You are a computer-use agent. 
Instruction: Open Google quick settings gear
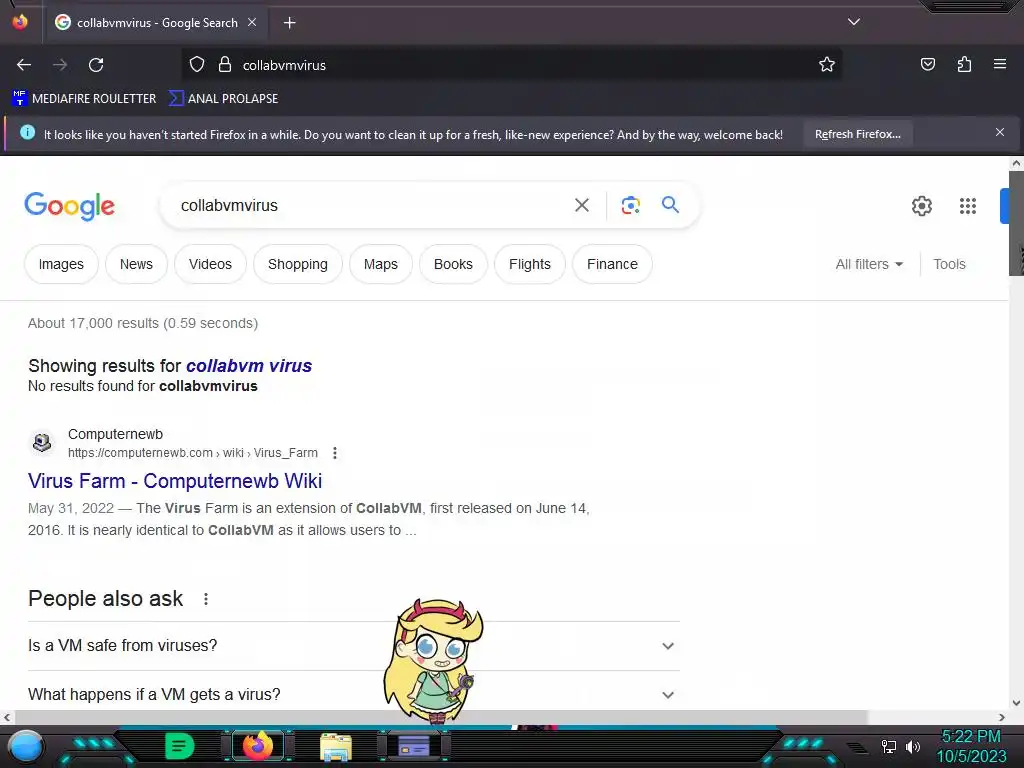point(921,206)
